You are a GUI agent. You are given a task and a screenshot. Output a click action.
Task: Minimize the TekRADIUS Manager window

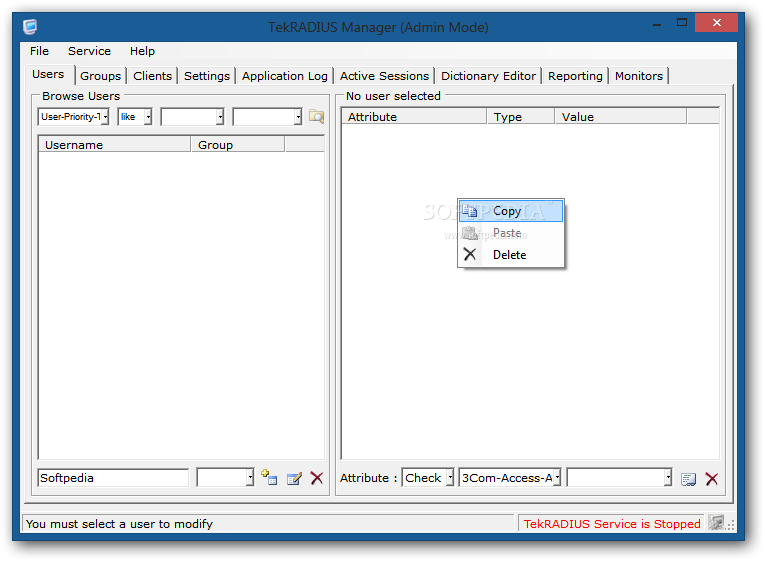[657, 23]
